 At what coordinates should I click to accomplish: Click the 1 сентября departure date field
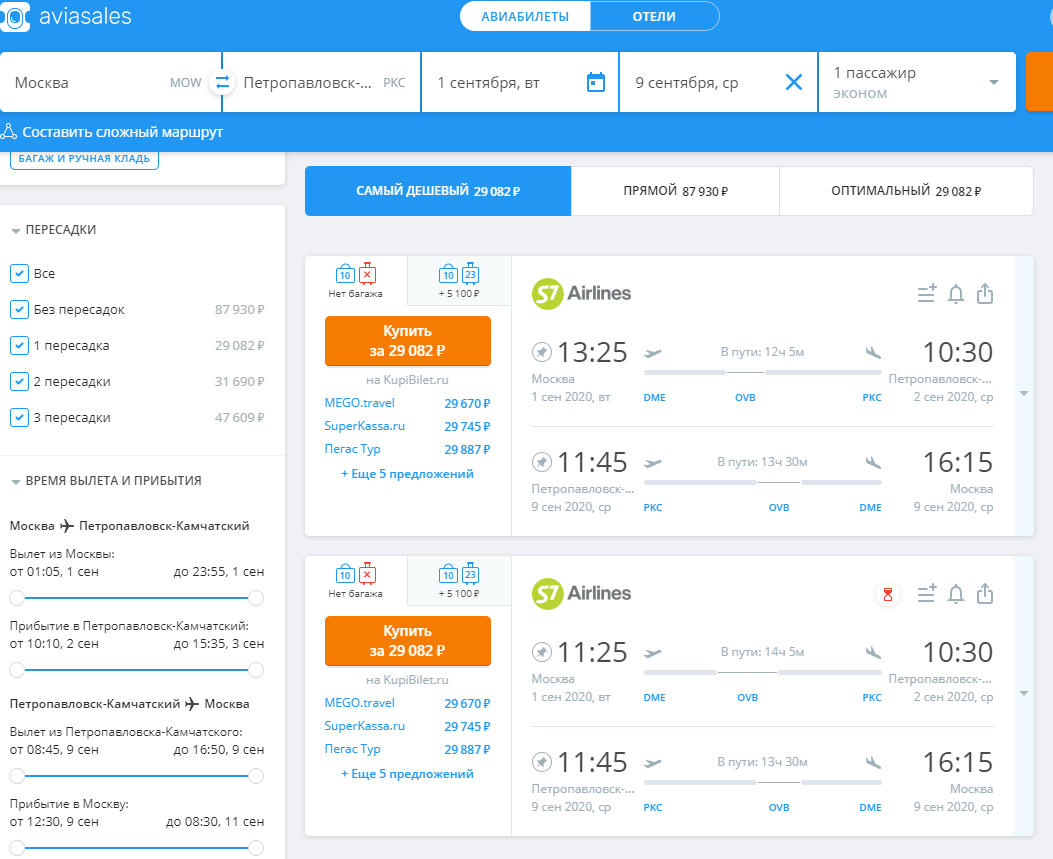(x=520, y=82)
